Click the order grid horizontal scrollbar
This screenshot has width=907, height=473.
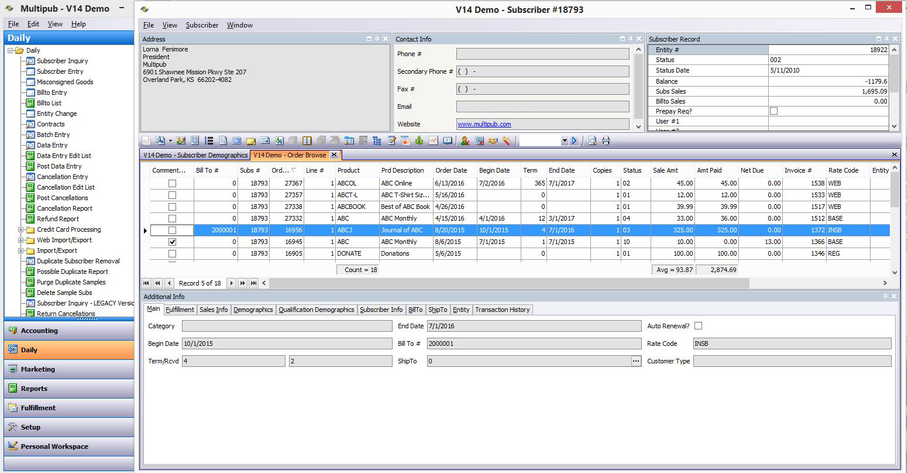(509, 283)
